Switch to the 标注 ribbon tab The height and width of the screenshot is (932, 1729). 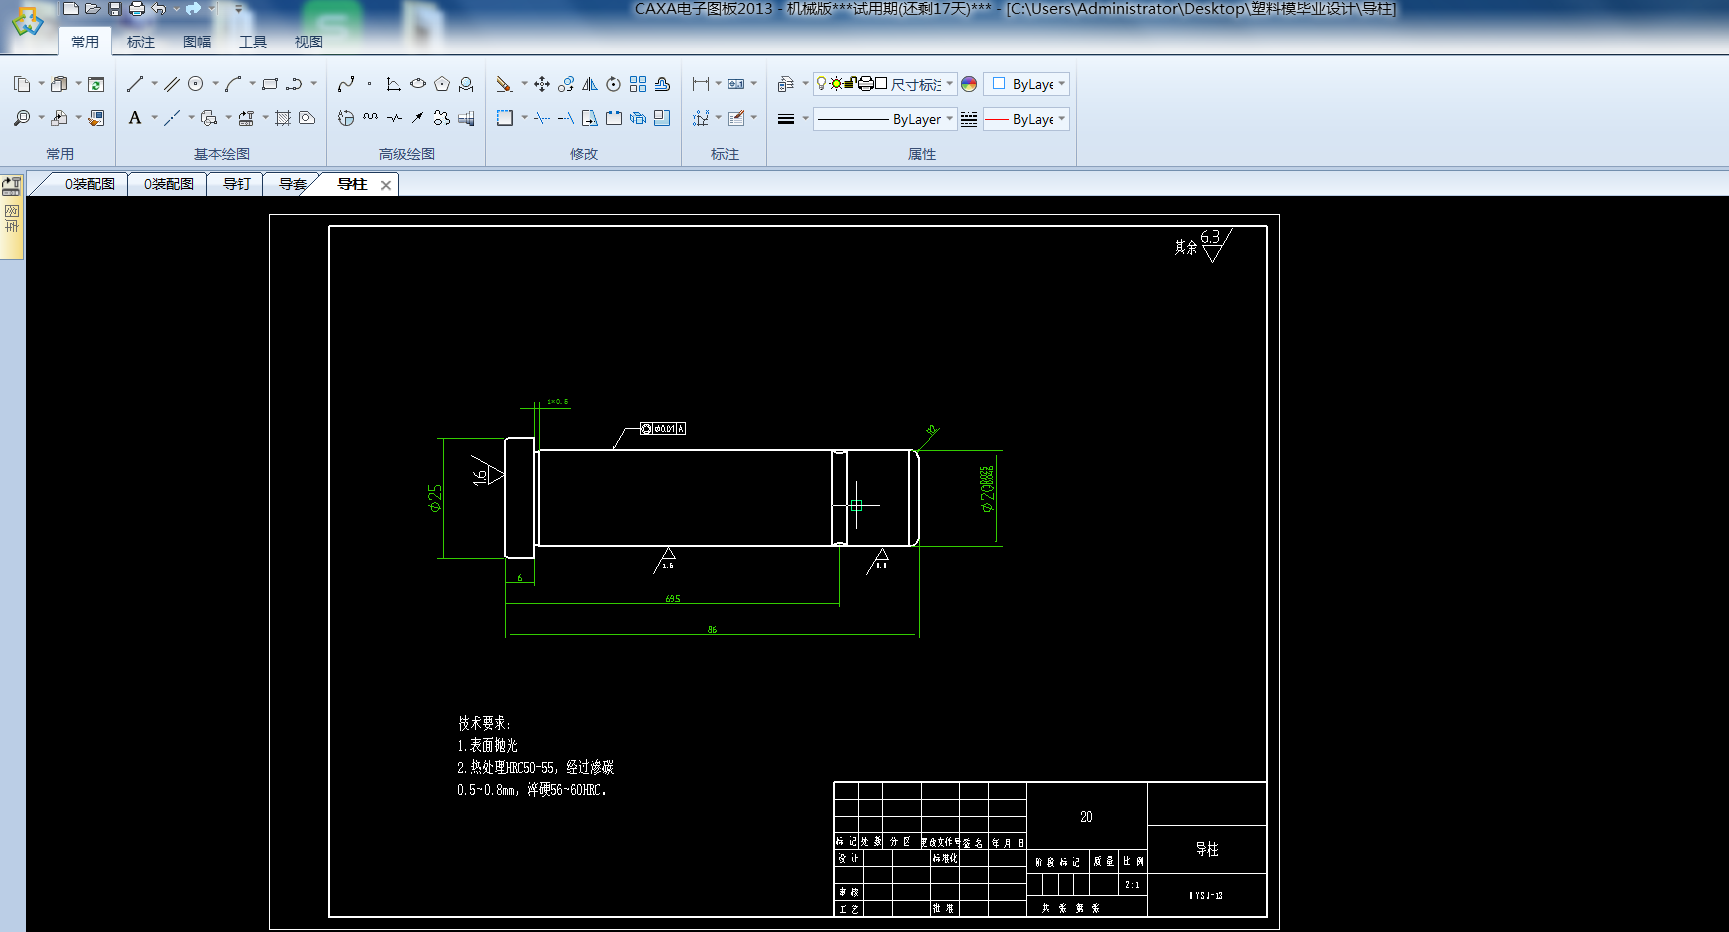(x=141, y=42)
